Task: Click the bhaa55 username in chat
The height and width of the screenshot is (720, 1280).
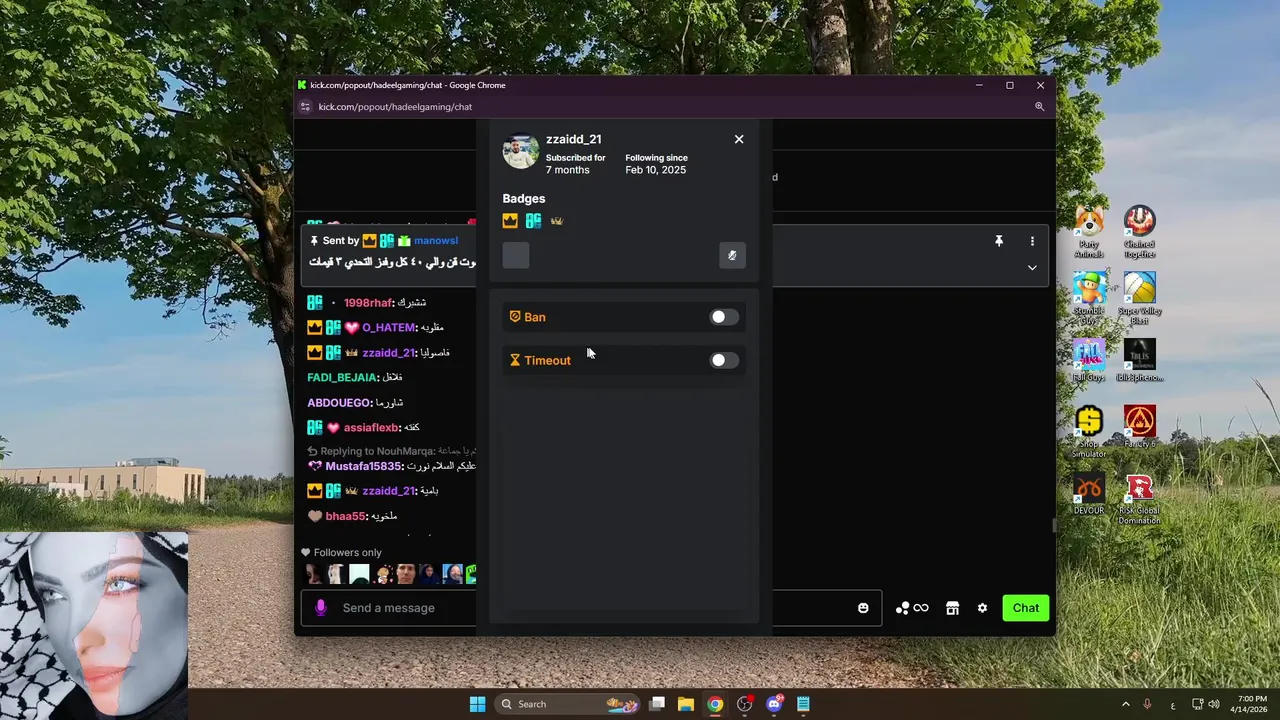Action: click(345, 516)
